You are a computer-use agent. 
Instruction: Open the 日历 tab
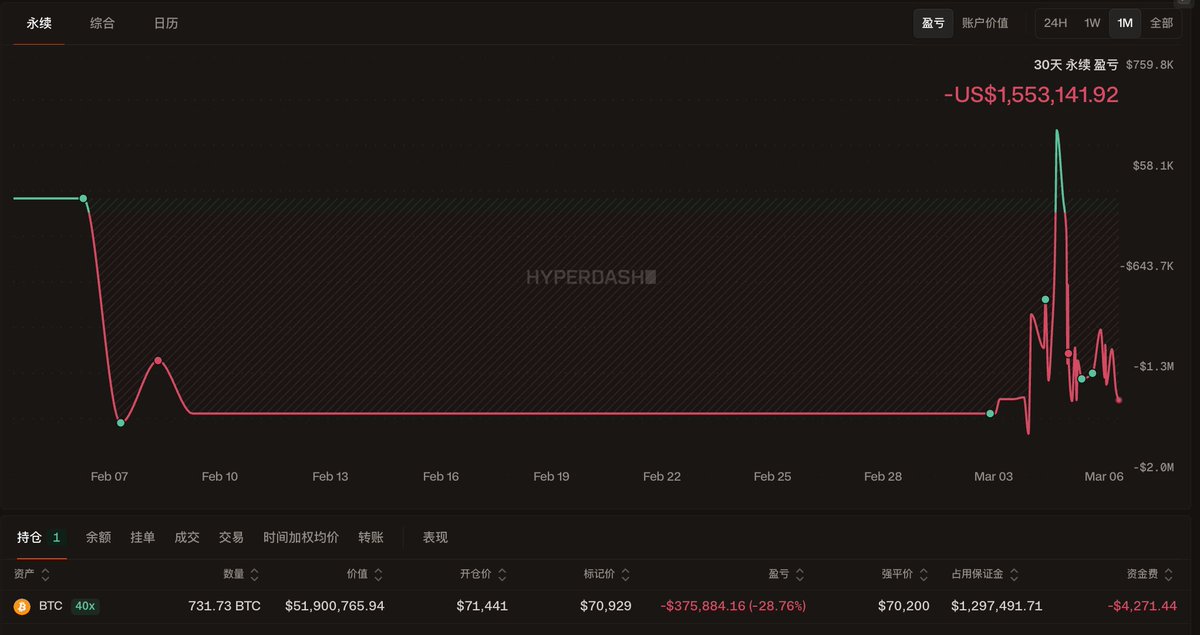[166, 23]
